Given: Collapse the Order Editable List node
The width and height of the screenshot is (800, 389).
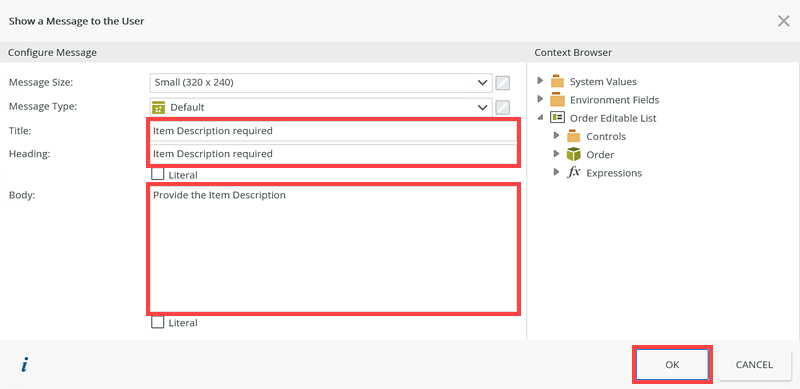Looking at the screenshot, I should pyautogui.click(x=540, y=118).
